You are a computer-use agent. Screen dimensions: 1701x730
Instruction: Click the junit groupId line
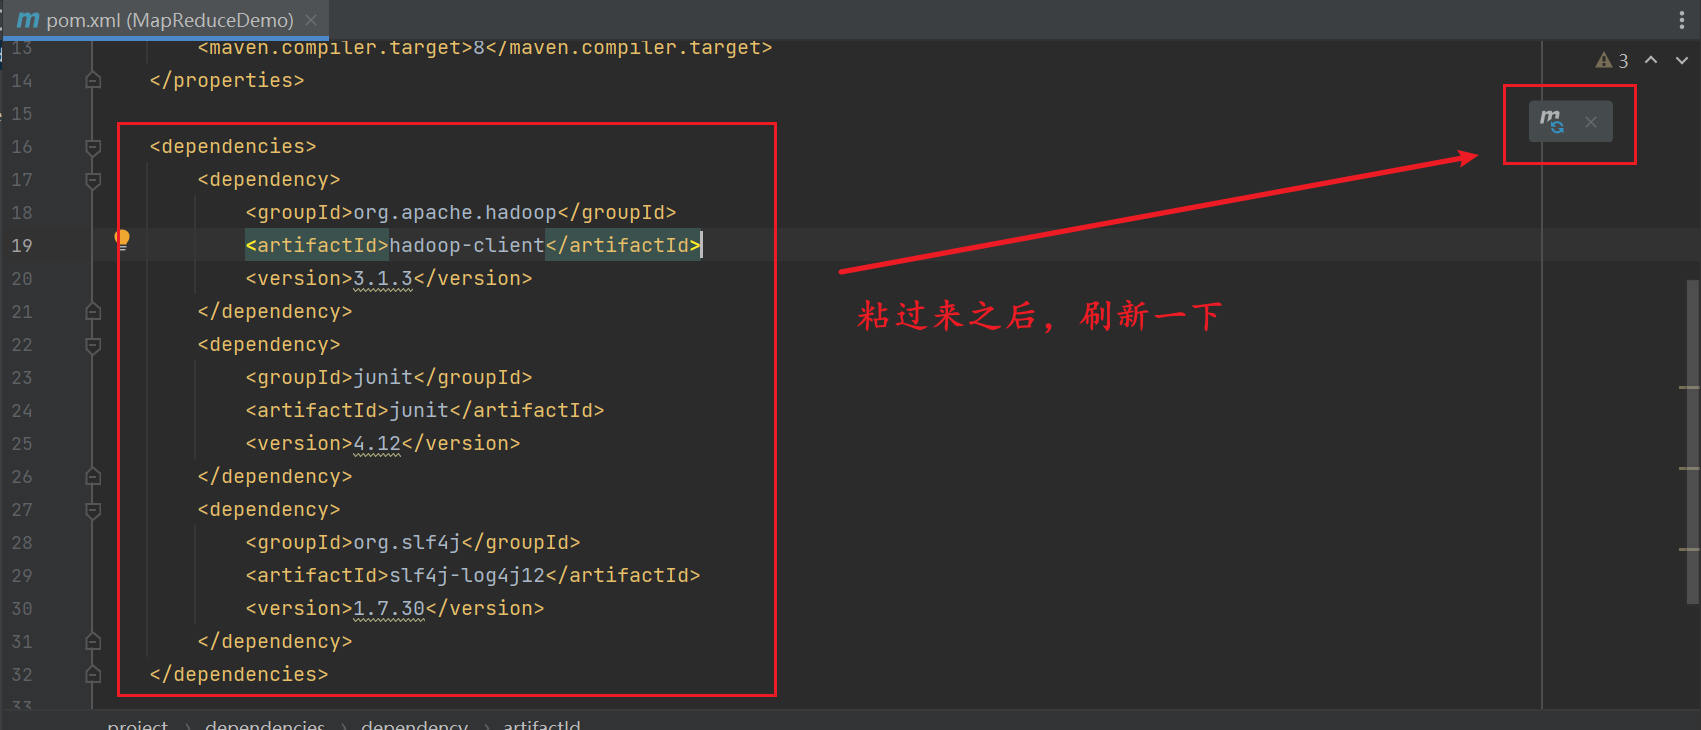tap(389, 377)
